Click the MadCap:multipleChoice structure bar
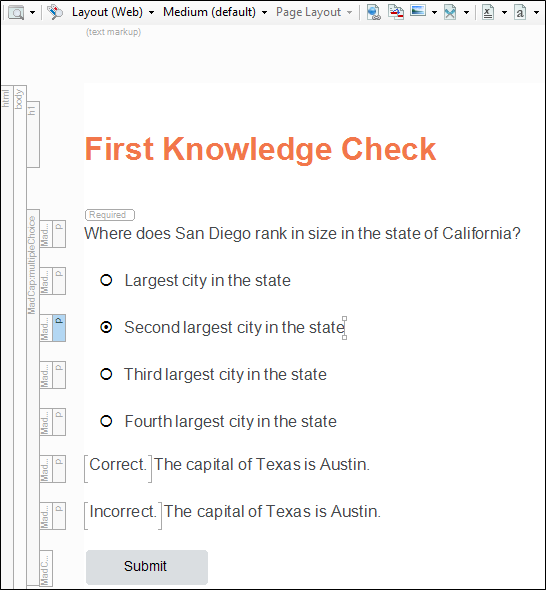The image size is (546, 590). [x=33, y=399]
